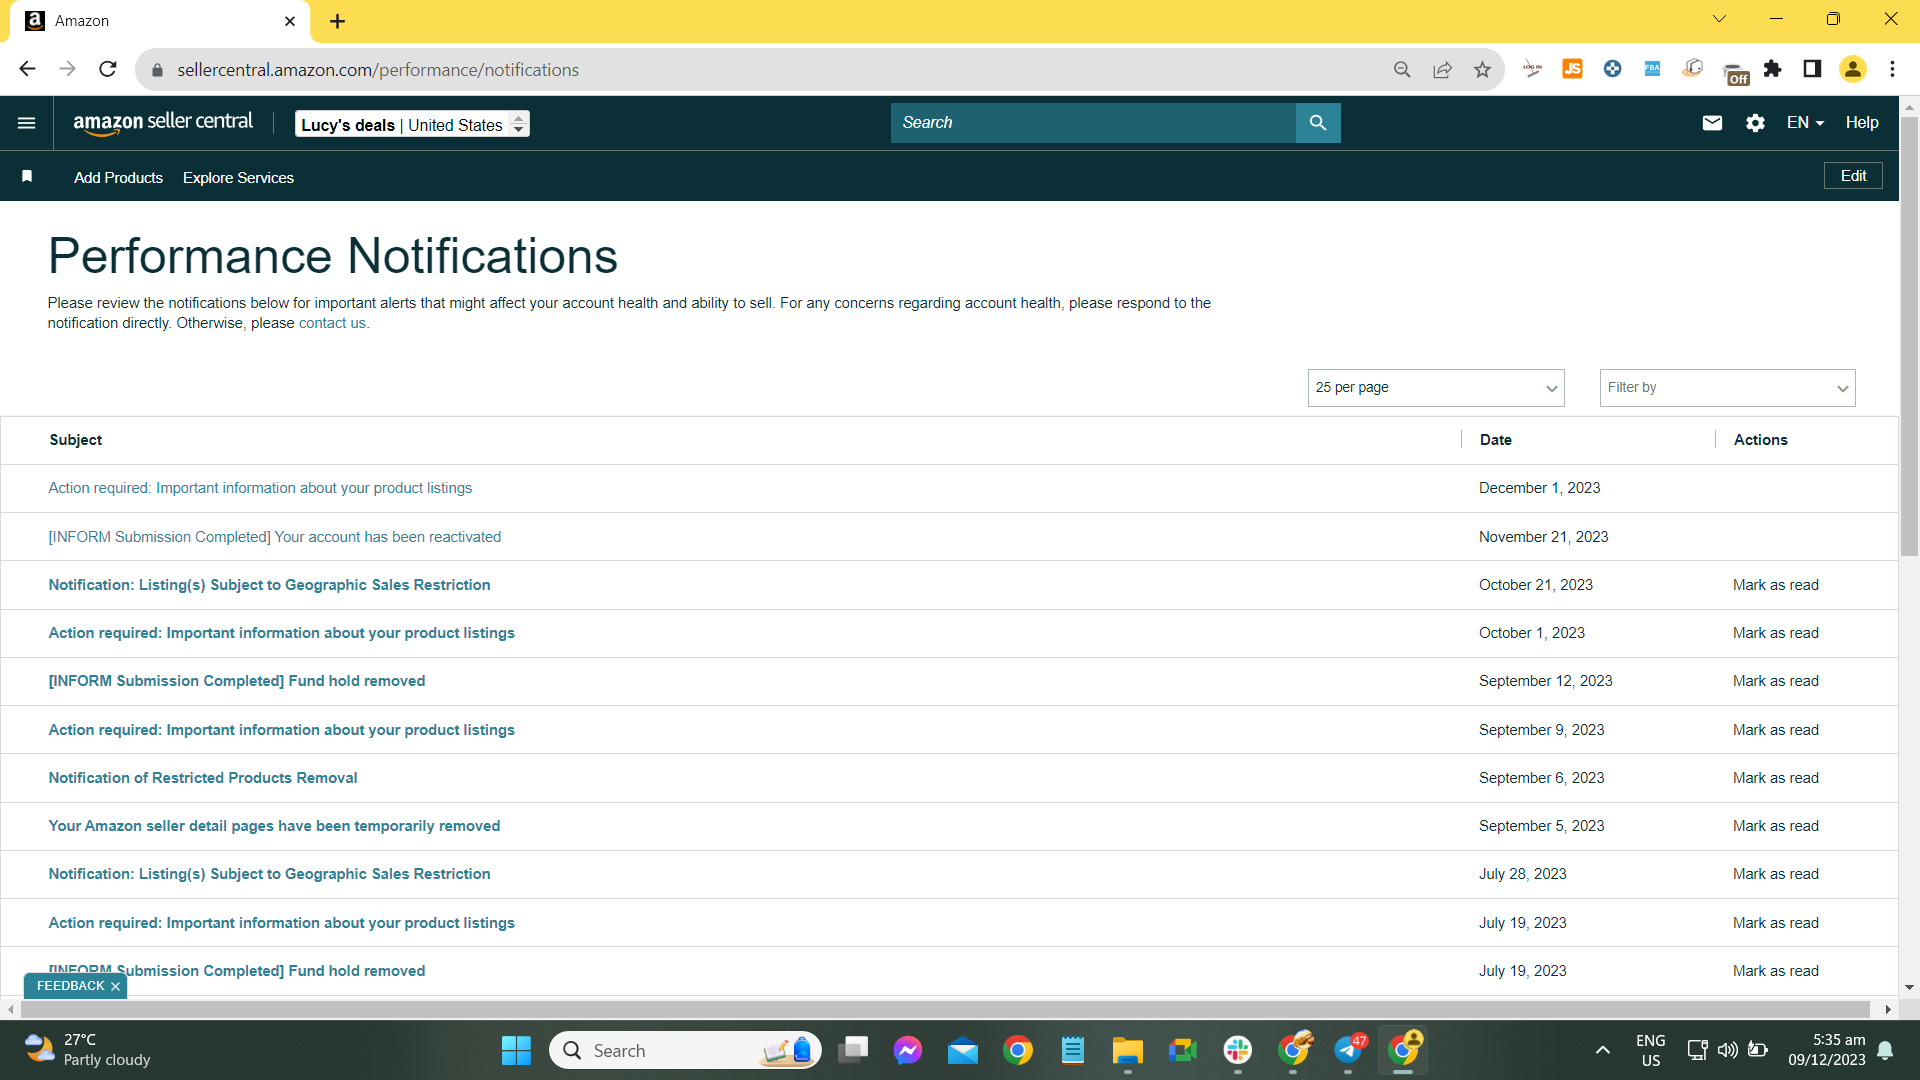The image size is (1920, 1080).
Task: Mark September 6 notification as read
Action: [1775, 778]
